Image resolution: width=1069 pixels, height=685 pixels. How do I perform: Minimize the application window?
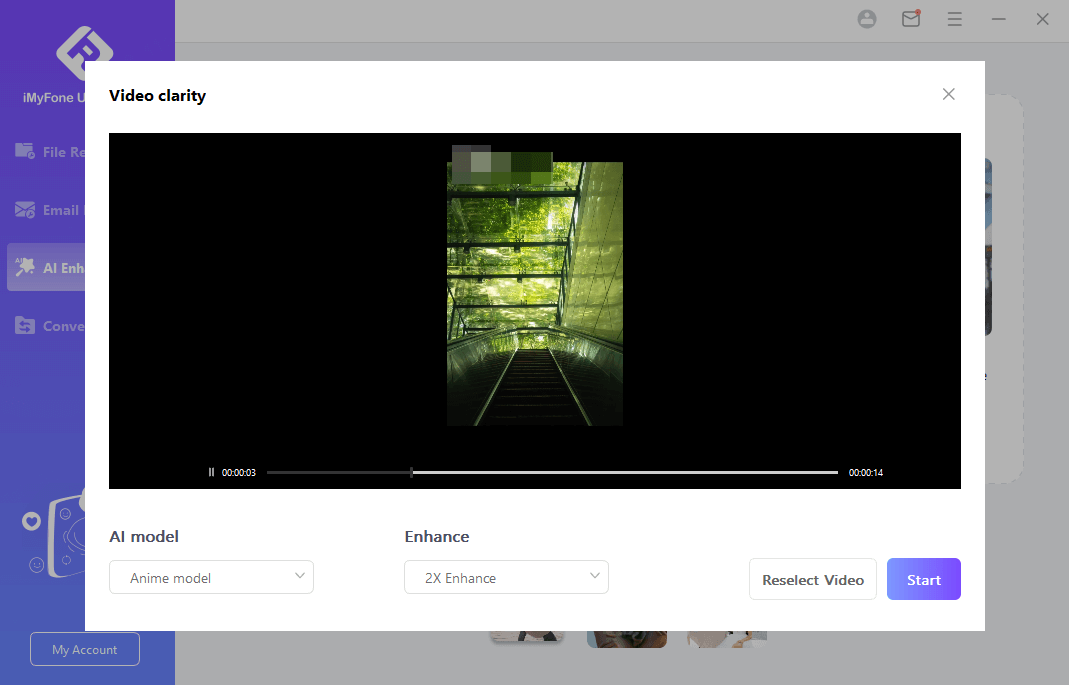(x=998, y=19)
